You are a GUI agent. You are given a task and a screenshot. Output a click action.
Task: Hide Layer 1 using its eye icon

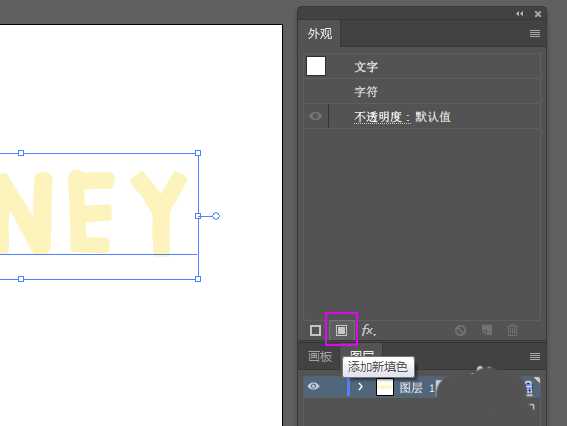pos(314,386)
